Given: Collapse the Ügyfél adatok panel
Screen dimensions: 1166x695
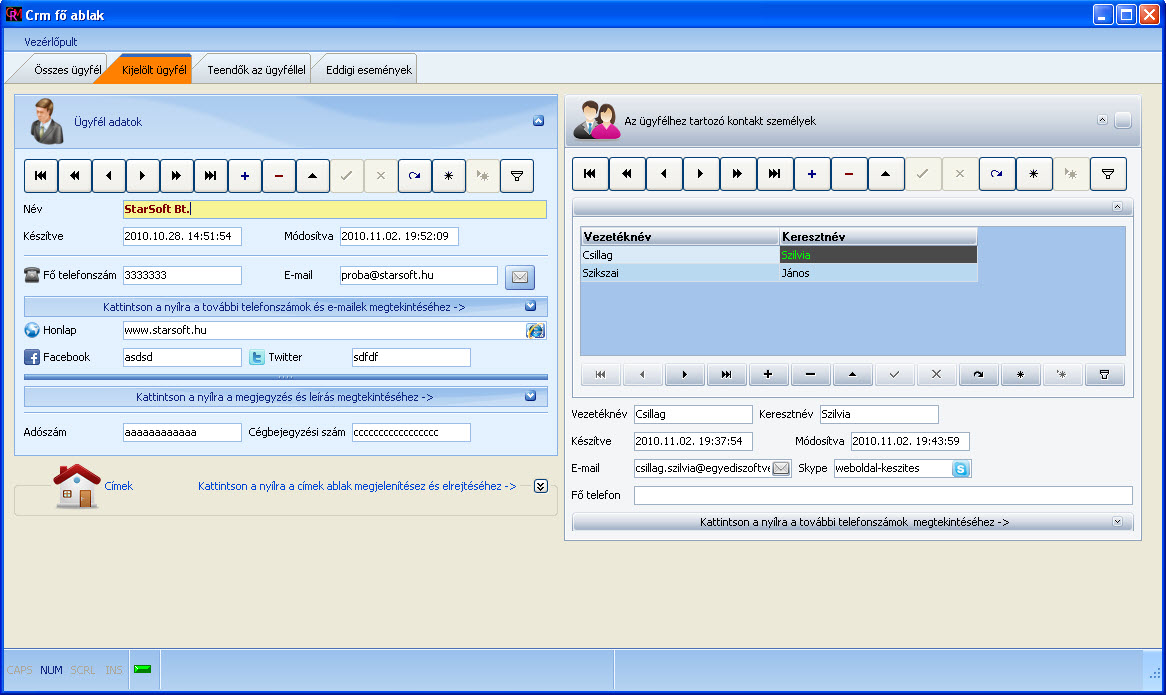Looking at the screenshot, I should (538, 121).
